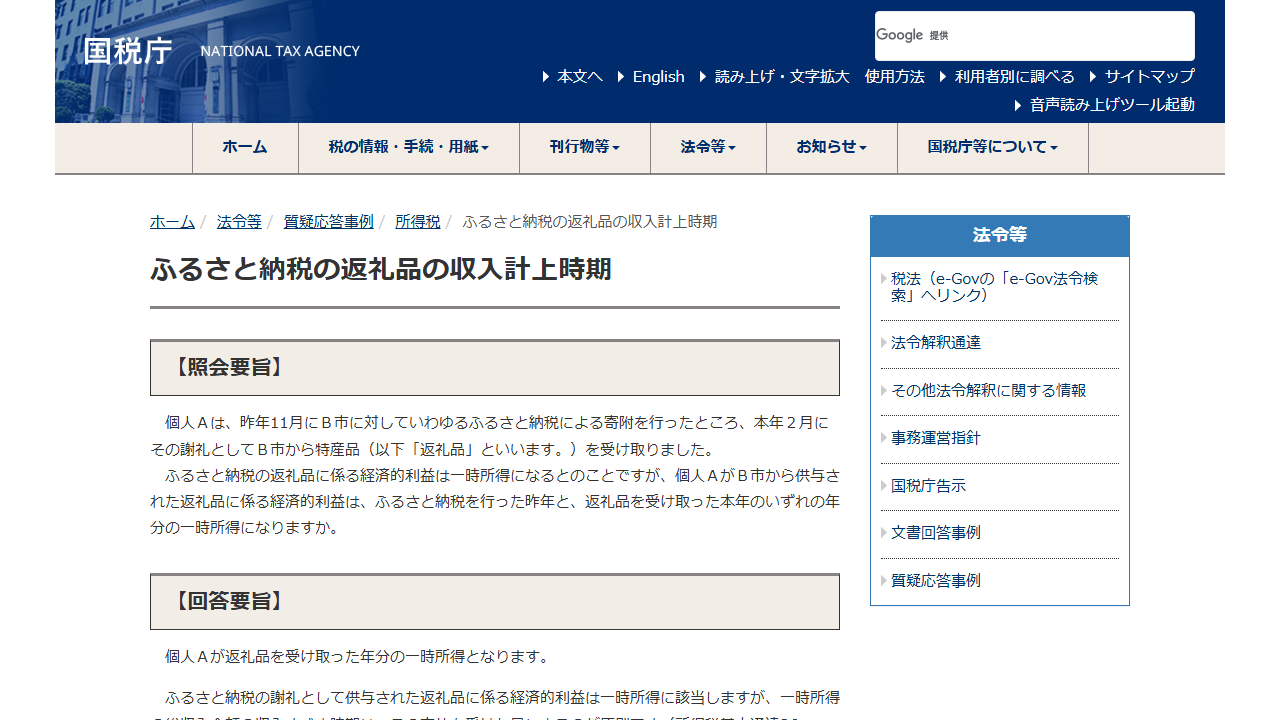1280x720 pixels.
Task: Click ホーム breadcrumb link
Action: [172, 221]
